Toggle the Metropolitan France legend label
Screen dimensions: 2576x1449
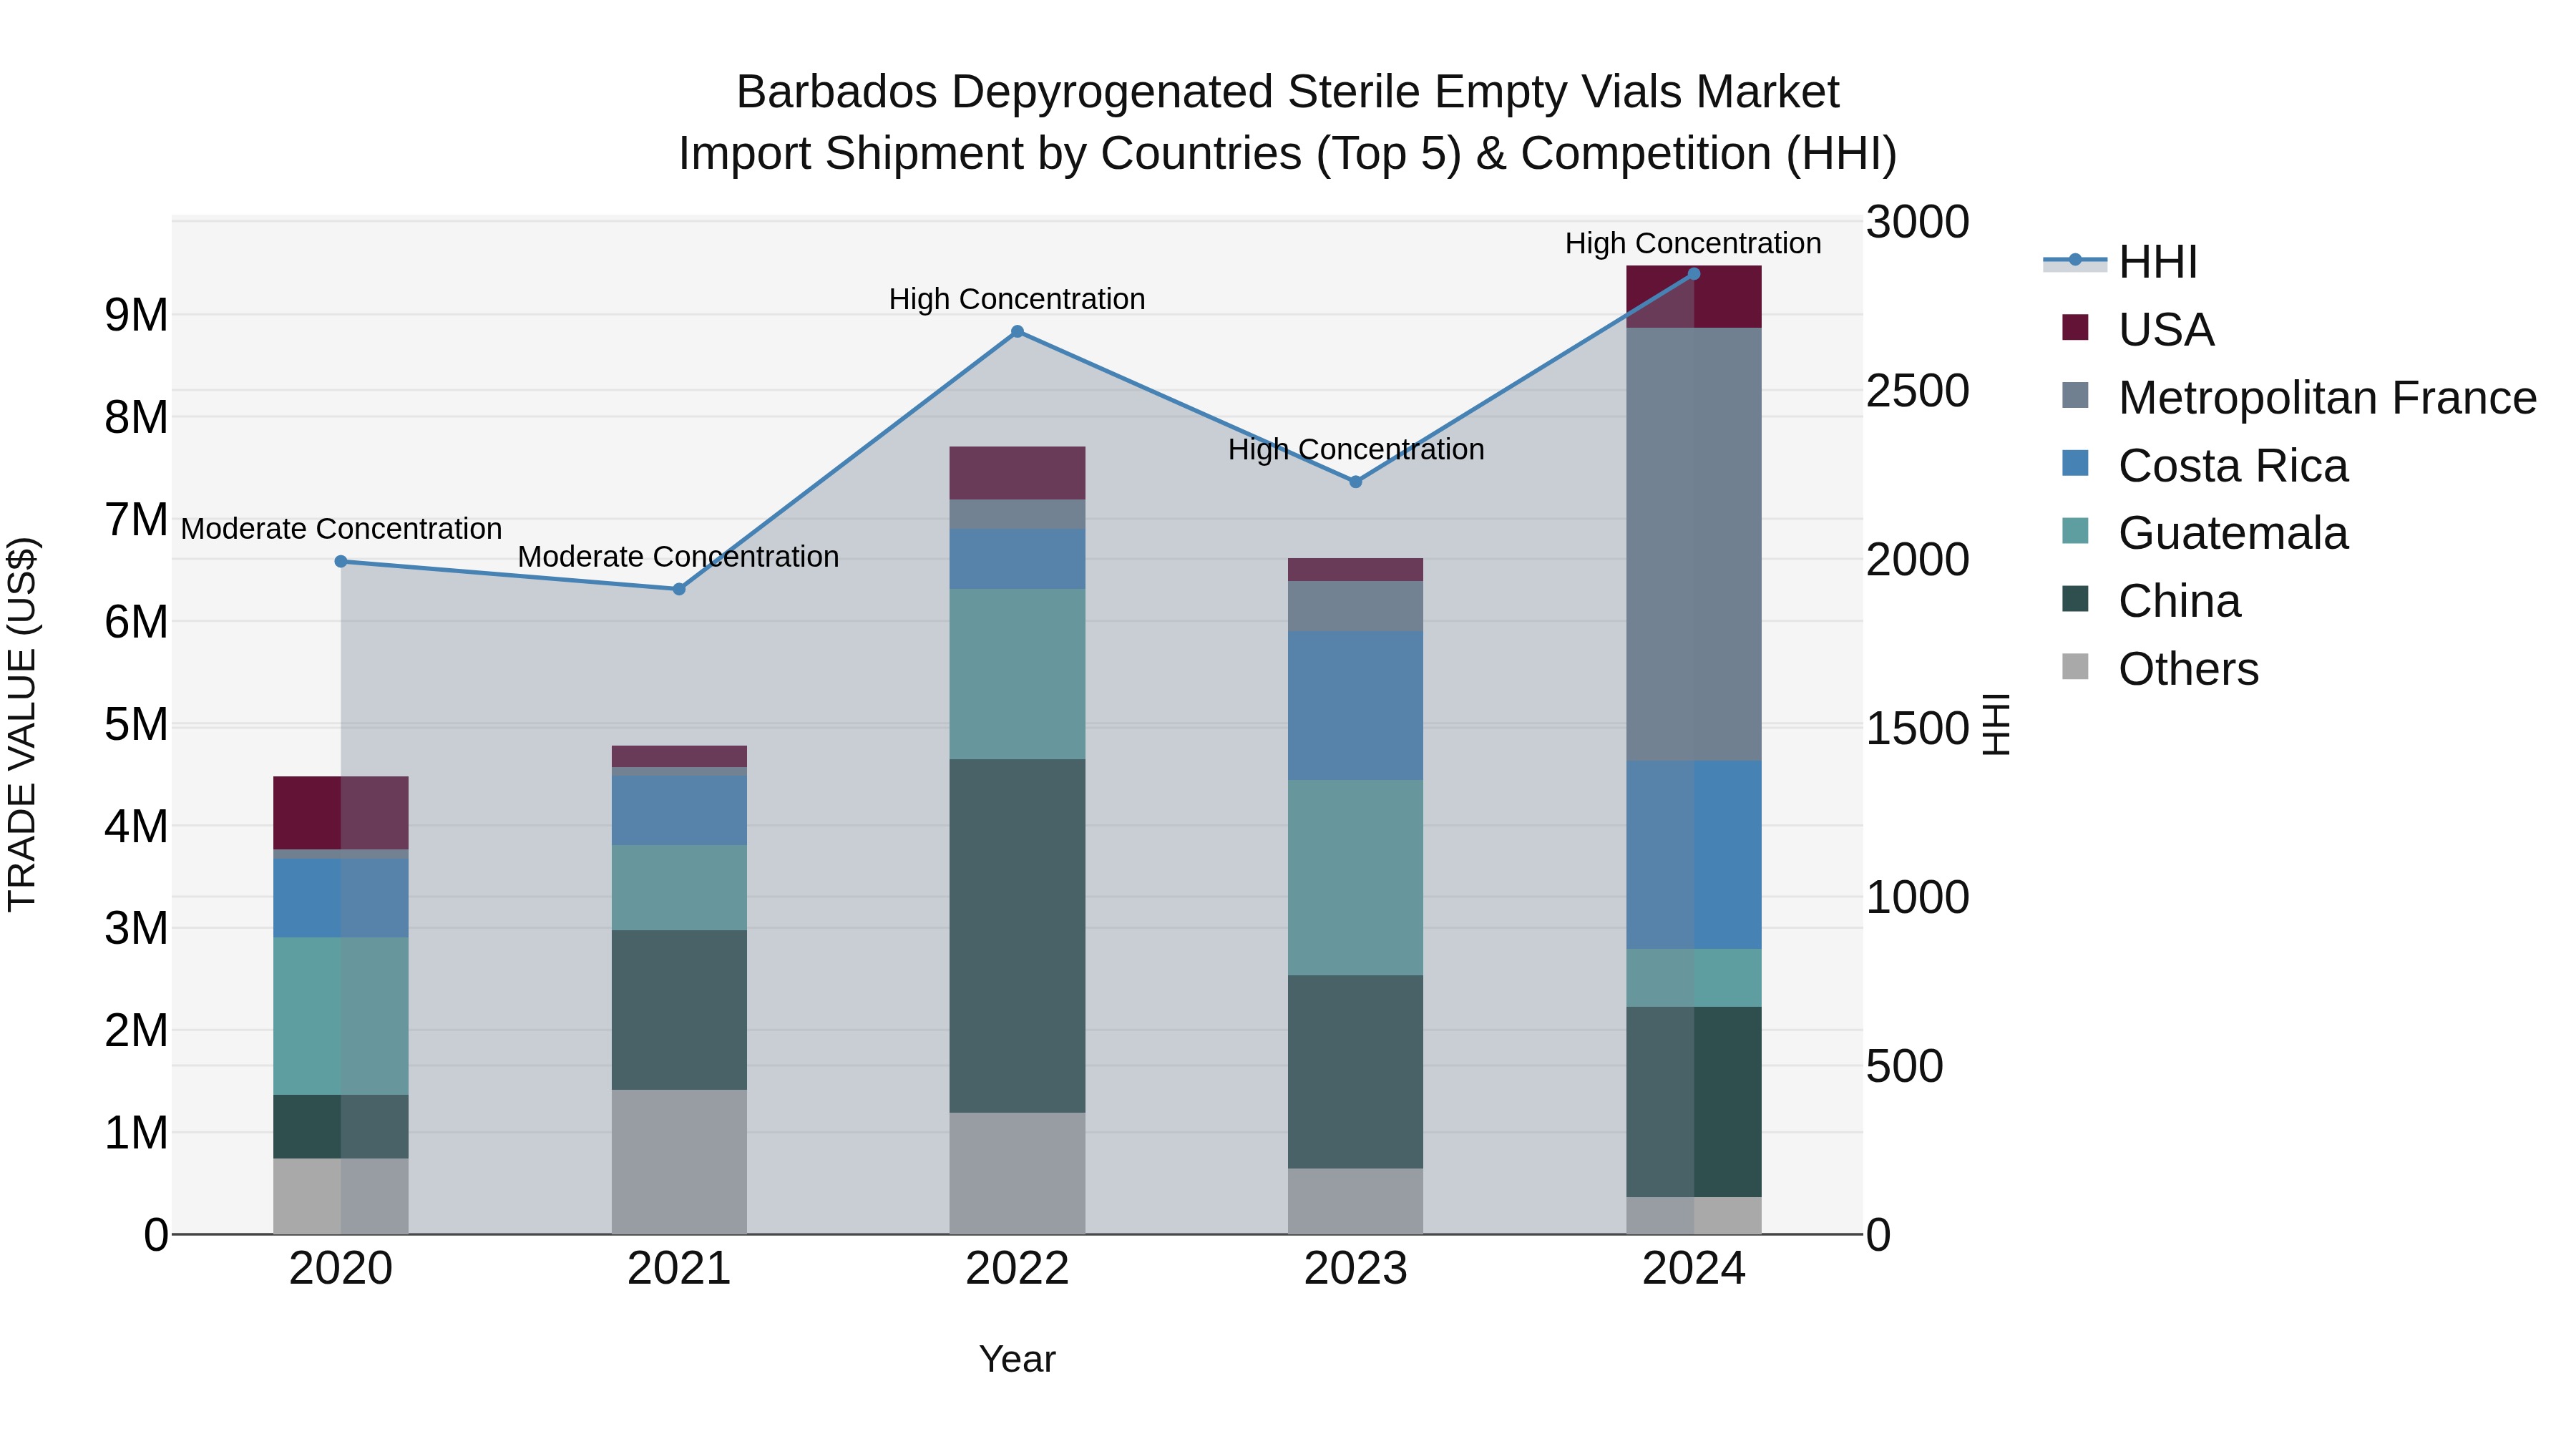pos(2327,398)
